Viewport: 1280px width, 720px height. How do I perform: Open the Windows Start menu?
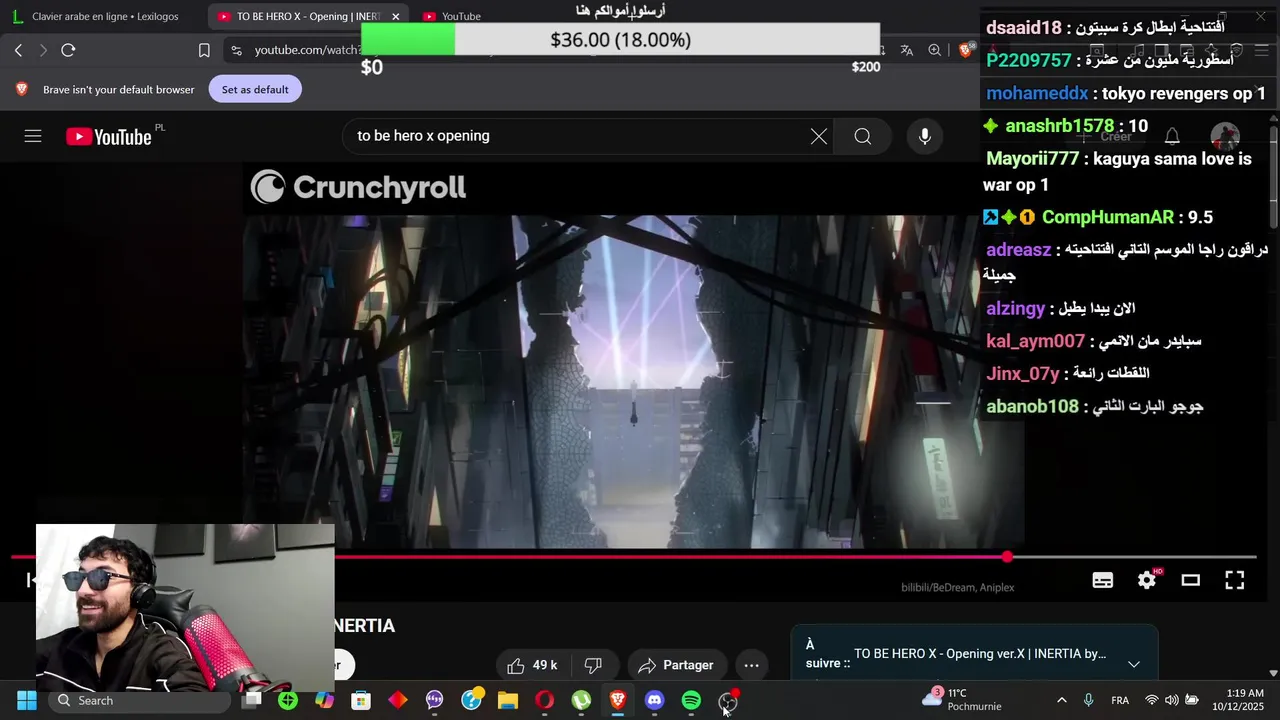point(27,700)
